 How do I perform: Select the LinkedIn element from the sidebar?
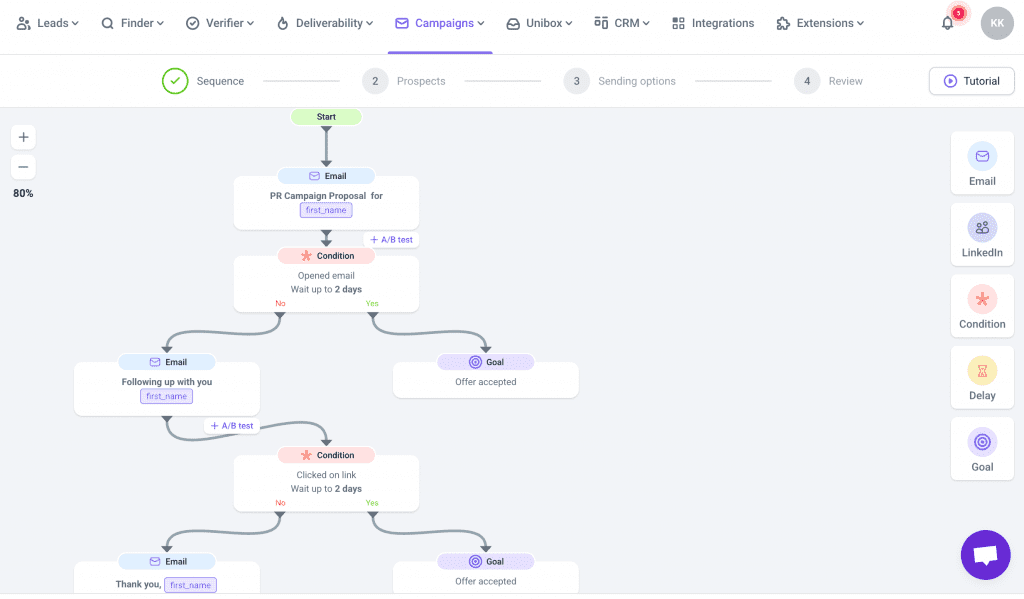point(981,234)
